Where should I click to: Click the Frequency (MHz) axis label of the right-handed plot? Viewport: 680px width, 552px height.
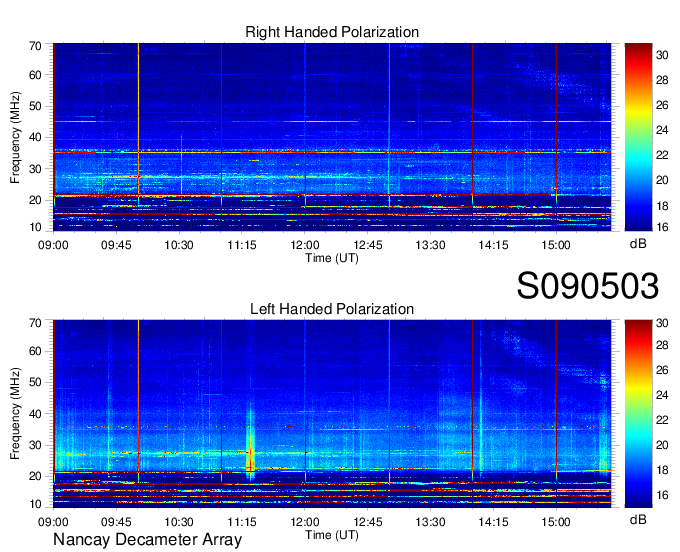pyautogui.click(x=15, y=137)
